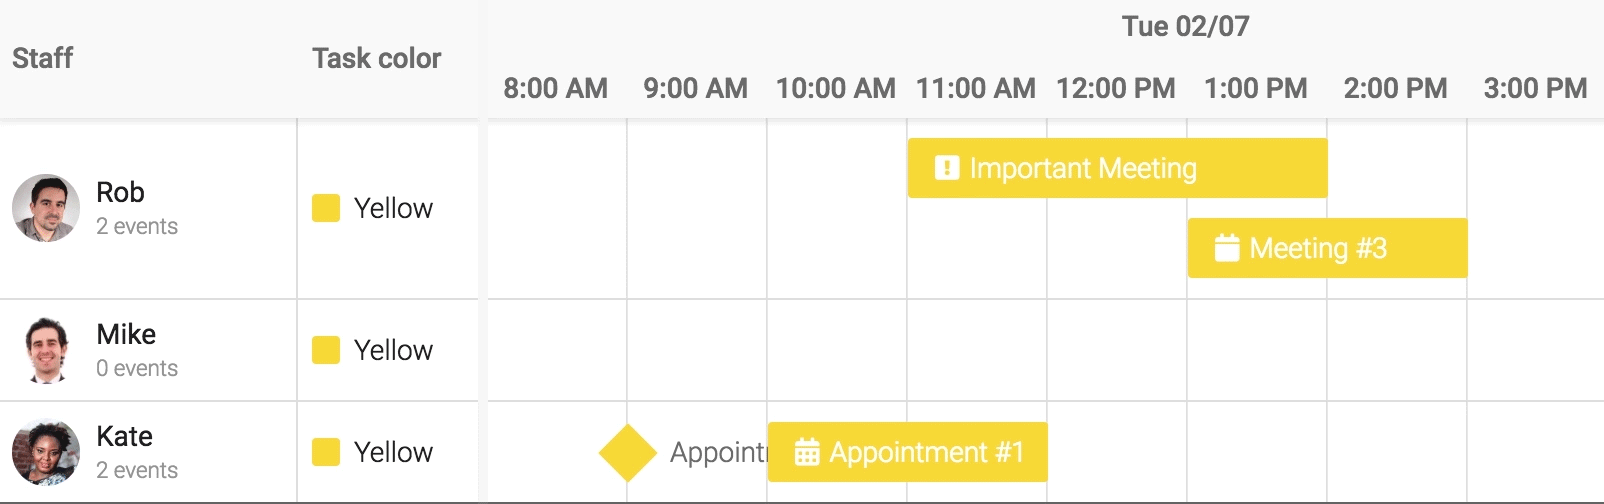Click the exclamation icon on Important Meeting
Image resolution: width=1604 pixels, height=504 pixels.
tap(946, 168)
